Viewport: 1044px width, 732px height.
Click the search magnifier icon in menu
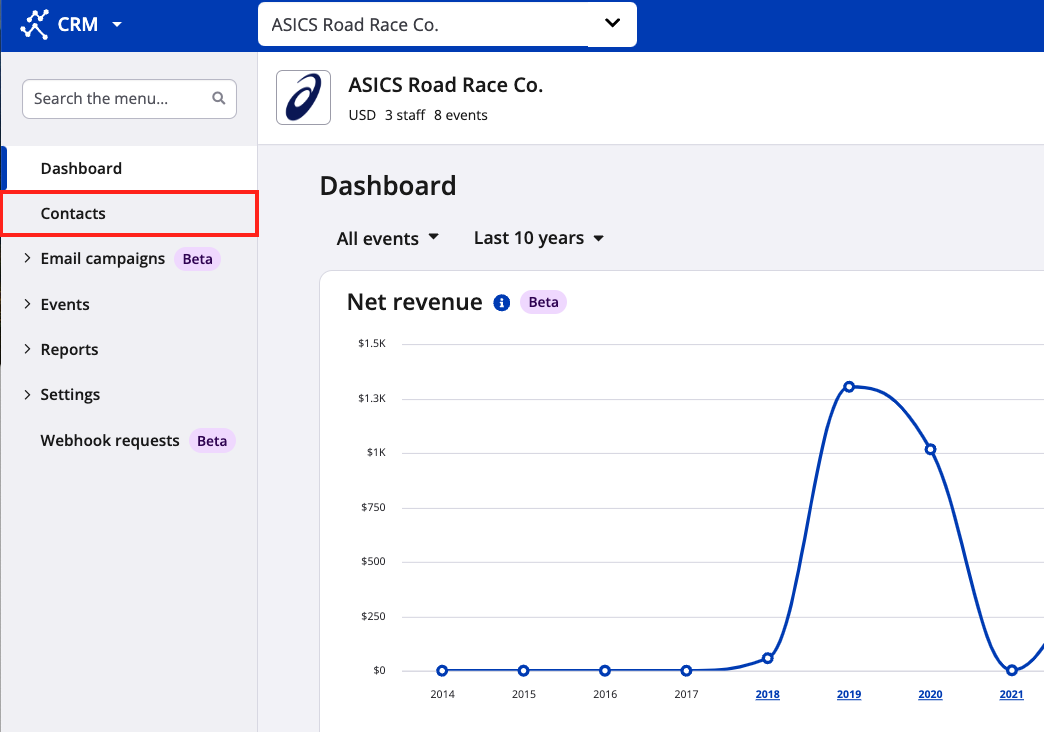[219, 99]
